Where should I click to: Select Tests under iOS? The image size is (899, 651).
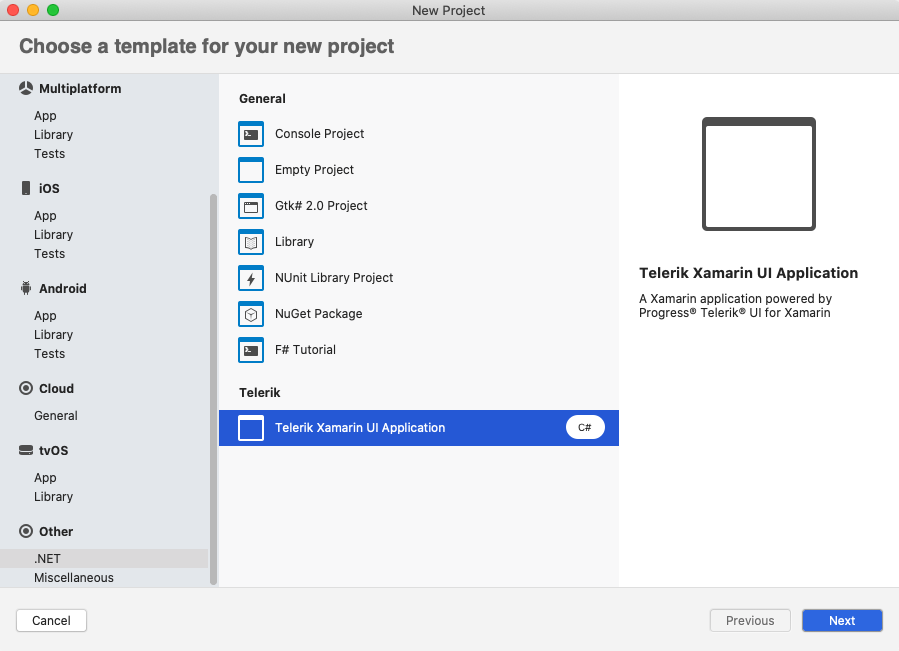49,254
